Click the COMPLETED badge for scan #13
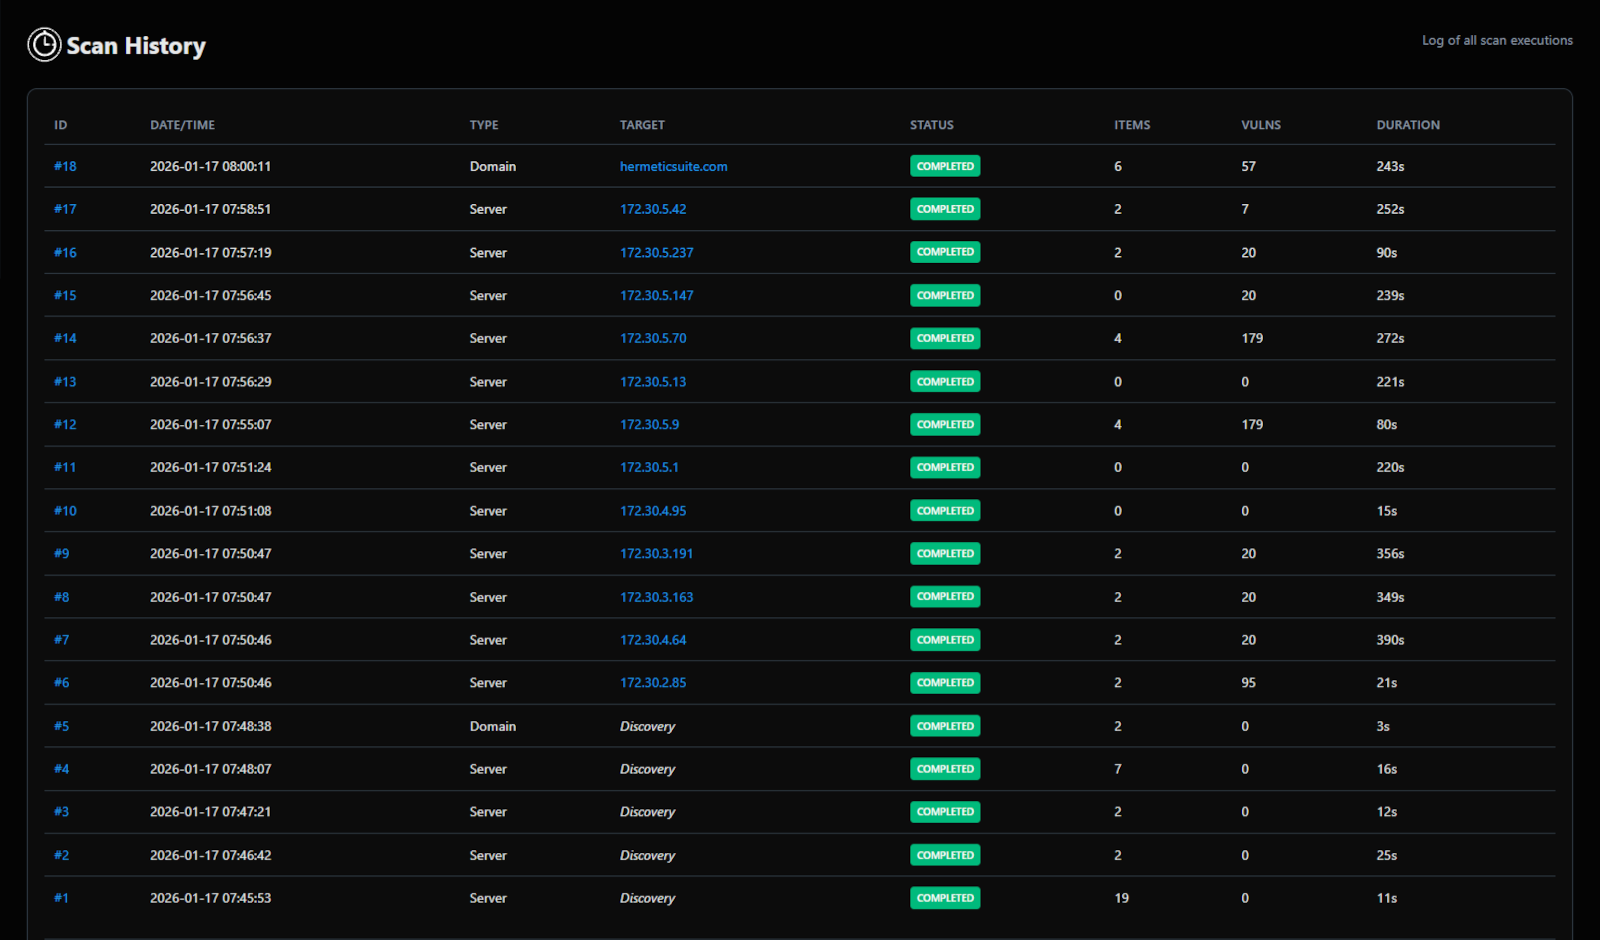This screenshot has height=940, width=1600. coord(944,382)
